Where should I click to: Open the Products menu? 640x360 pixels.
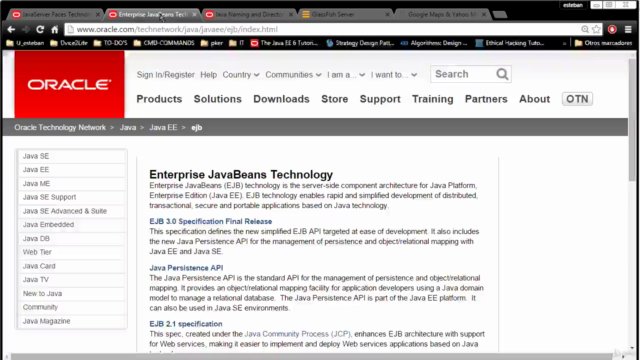[x=159, y=99]
